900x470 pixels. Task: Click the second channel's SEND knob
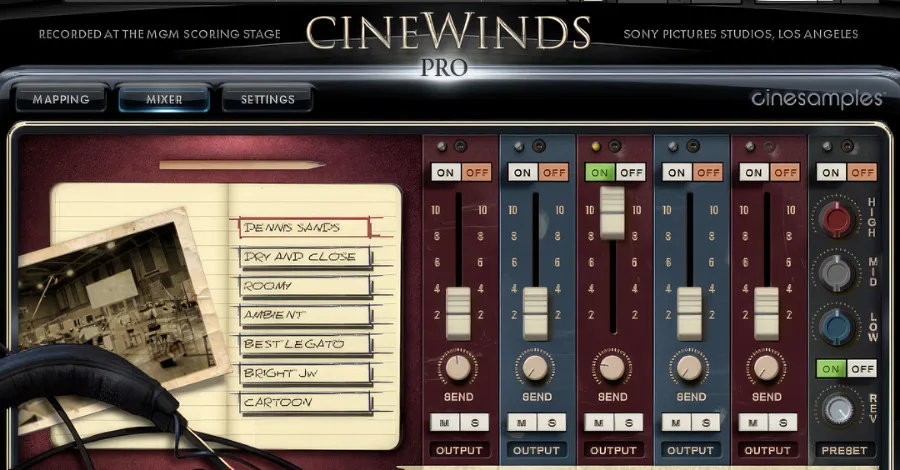[x=535, y=368]
